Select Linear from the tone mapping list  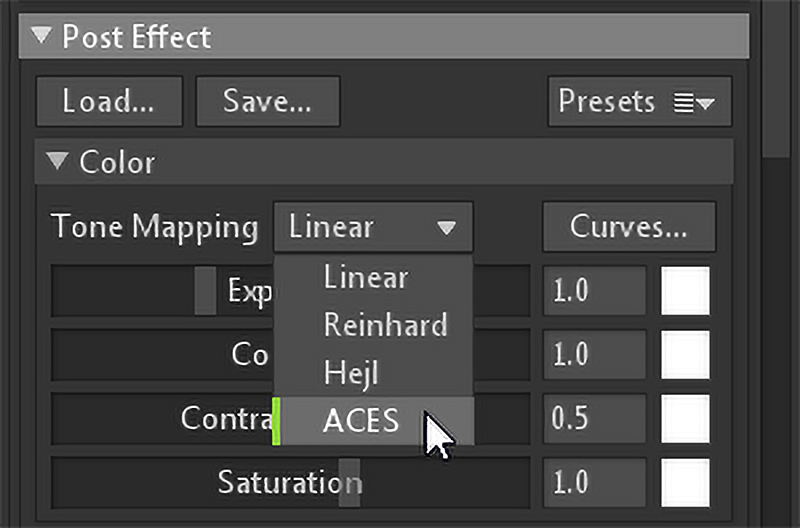coord(366,277)
